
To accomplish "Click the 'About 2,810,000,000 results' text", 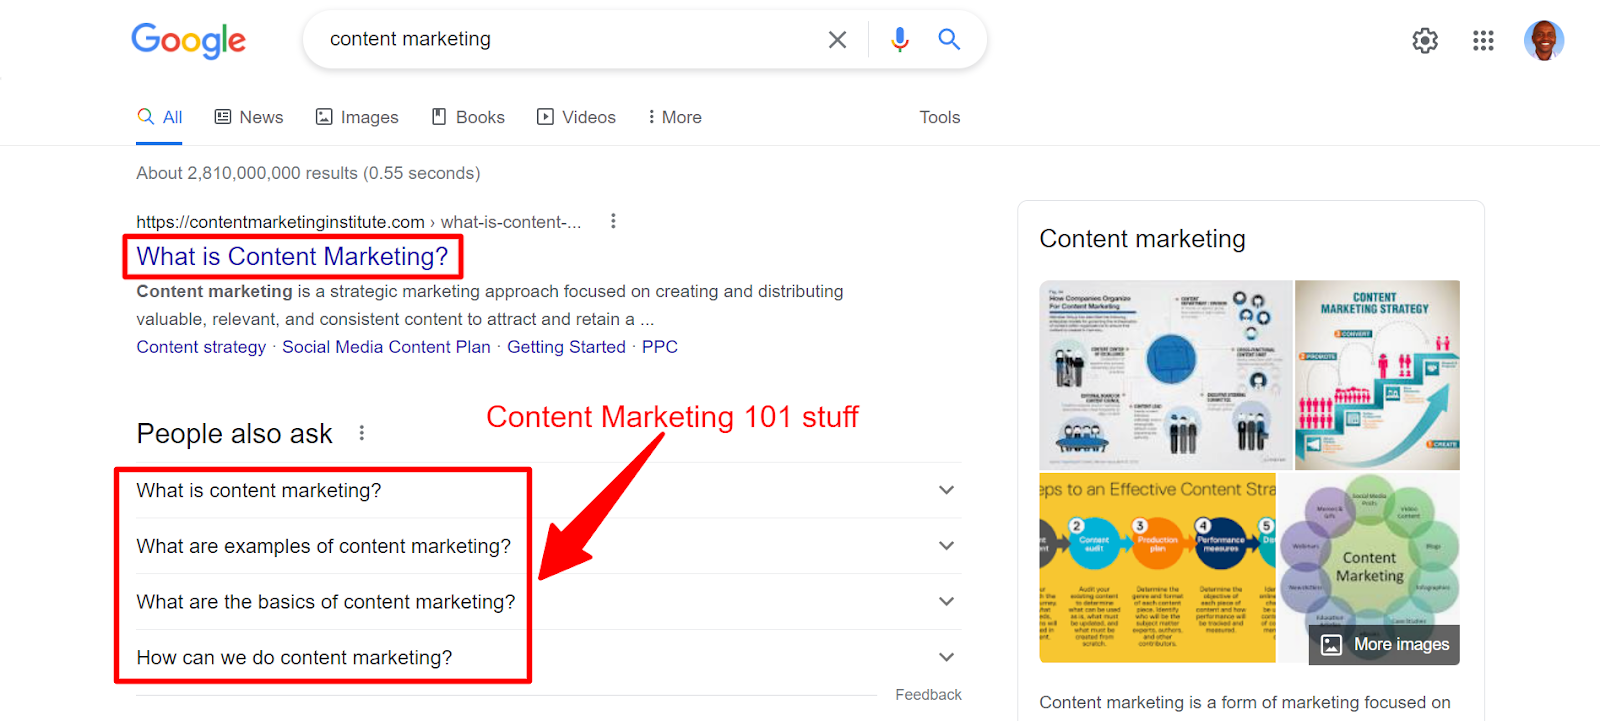I will tap(308, 173).
